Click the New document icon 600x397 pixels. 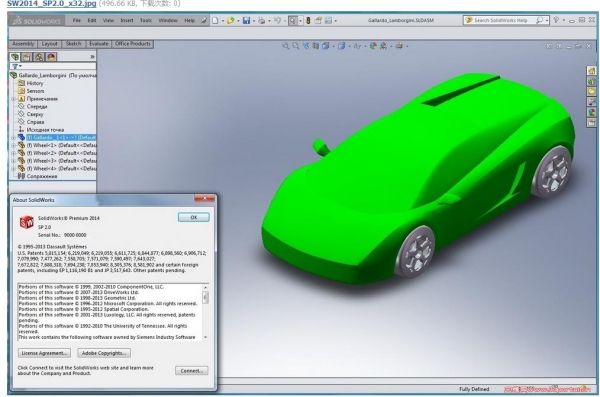point(215,20)
